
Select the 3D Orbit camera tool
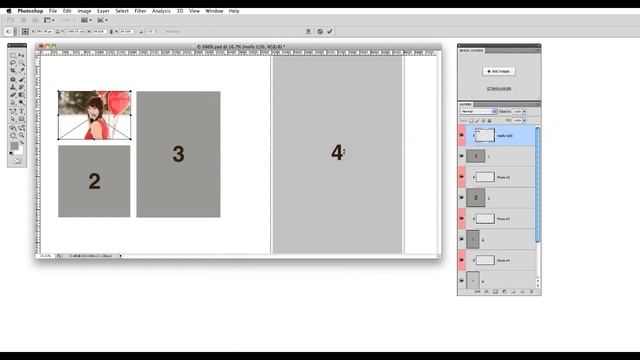tap(21, 128)
